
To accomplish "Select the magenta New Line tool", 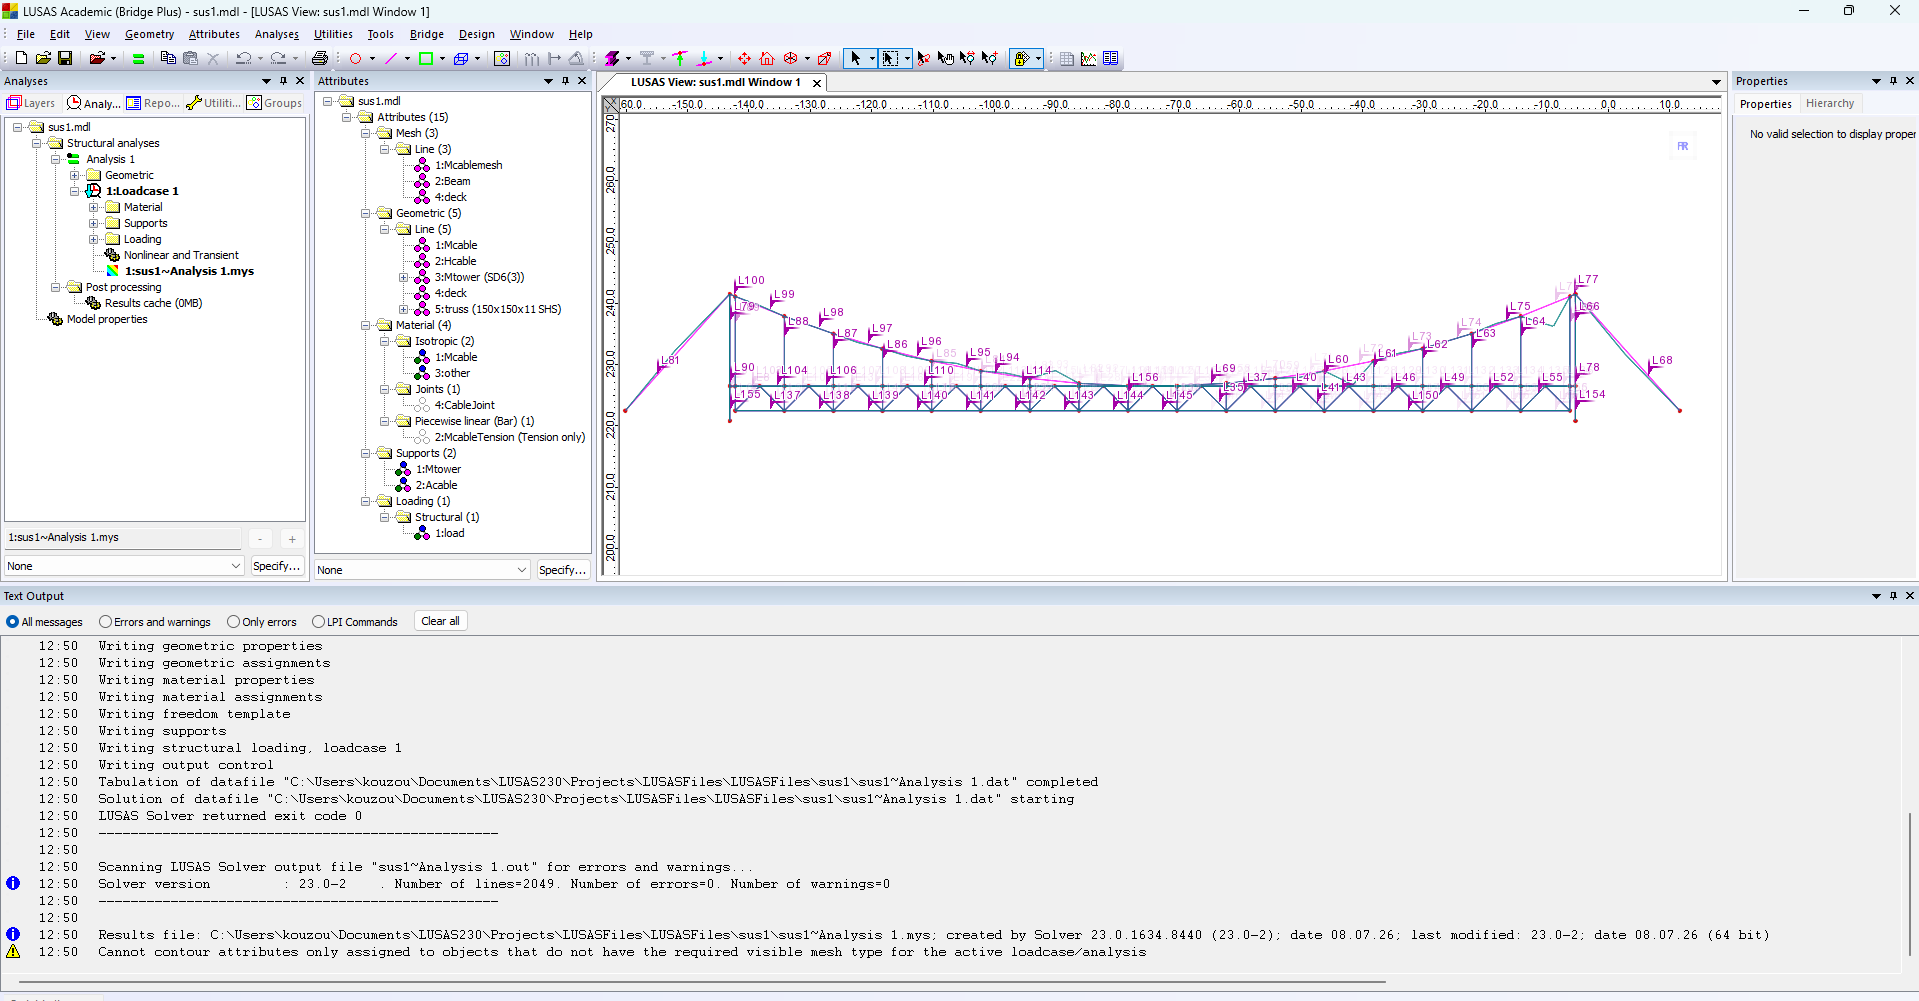I will click(391, 59).
